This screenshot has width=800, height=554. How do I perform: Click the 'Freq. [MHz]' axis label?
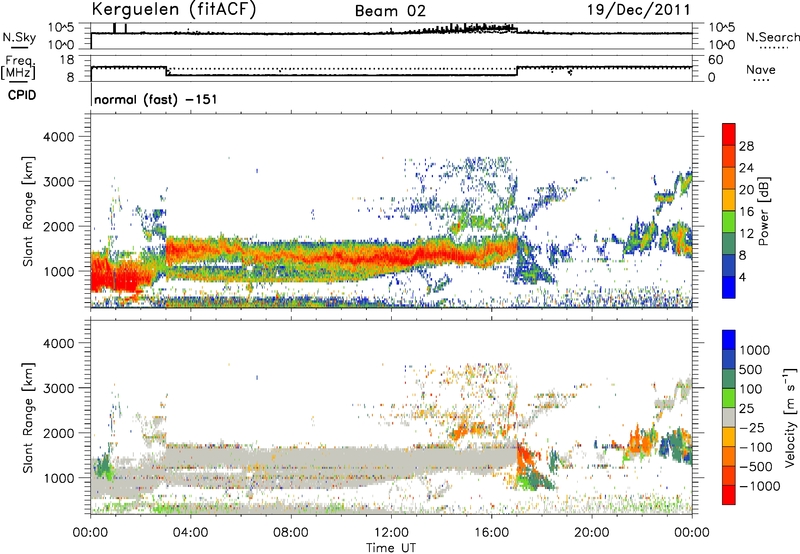pos(18,67)
